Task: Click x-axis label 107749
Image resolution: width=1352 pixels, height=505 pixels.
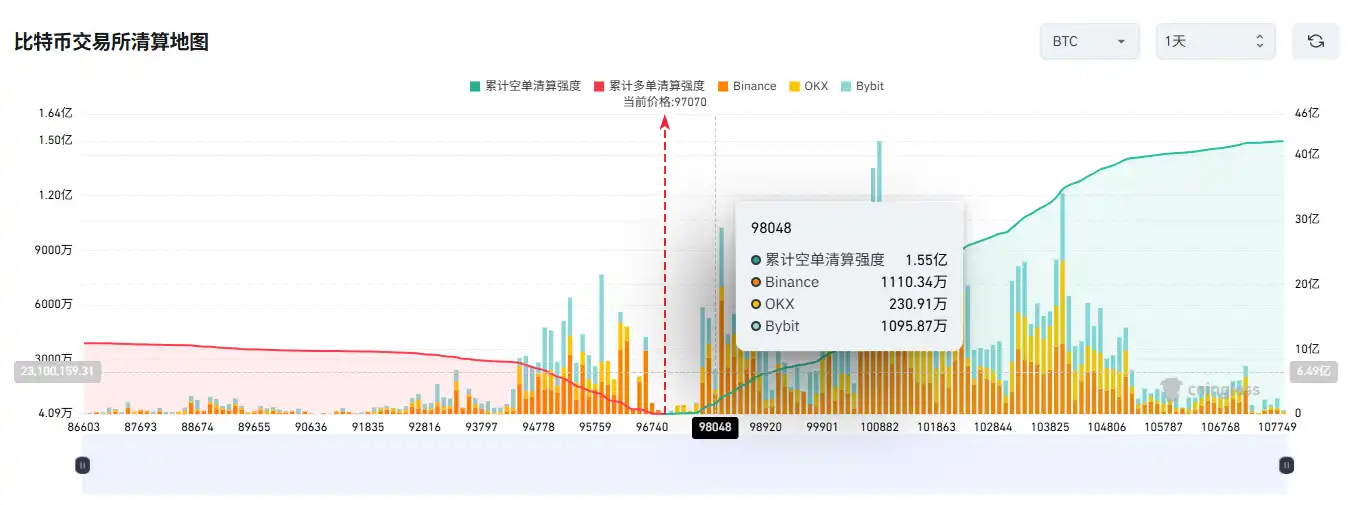Action: click(x=1276, y=427)
